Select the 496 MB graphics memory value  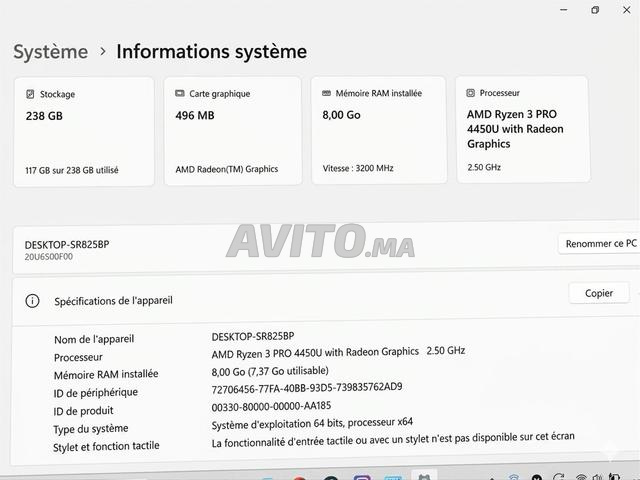[195, 116]
